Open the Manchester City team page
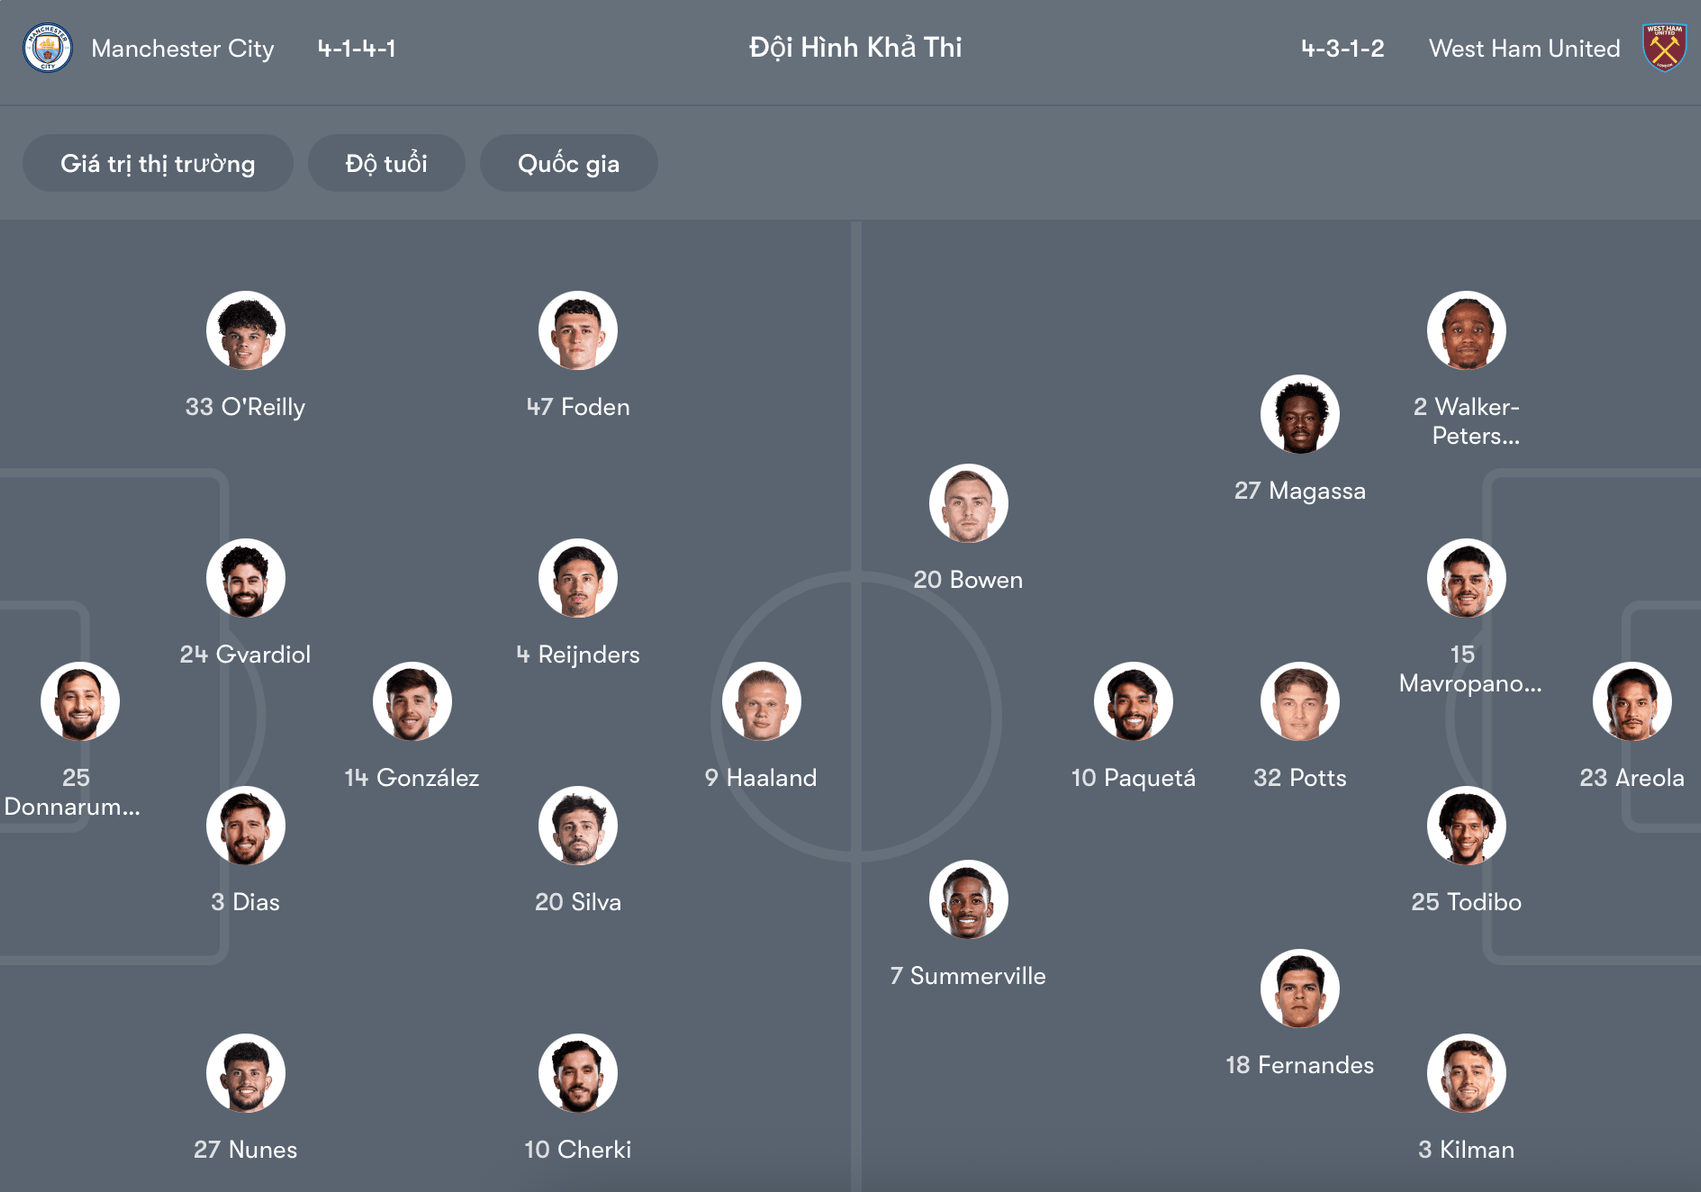The width and height of the screenshot is (1701, 1192). [184, 48]
